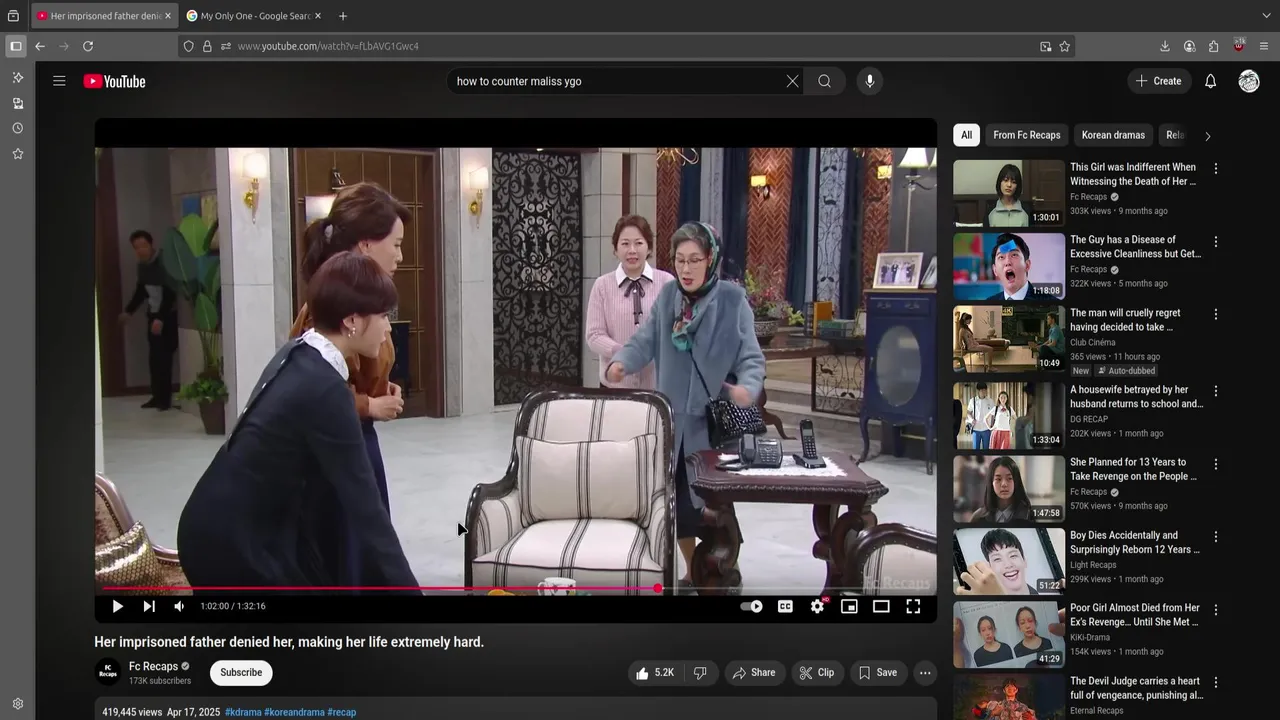Open options for Poor Girl Almost Died video

pos(1216,609)
